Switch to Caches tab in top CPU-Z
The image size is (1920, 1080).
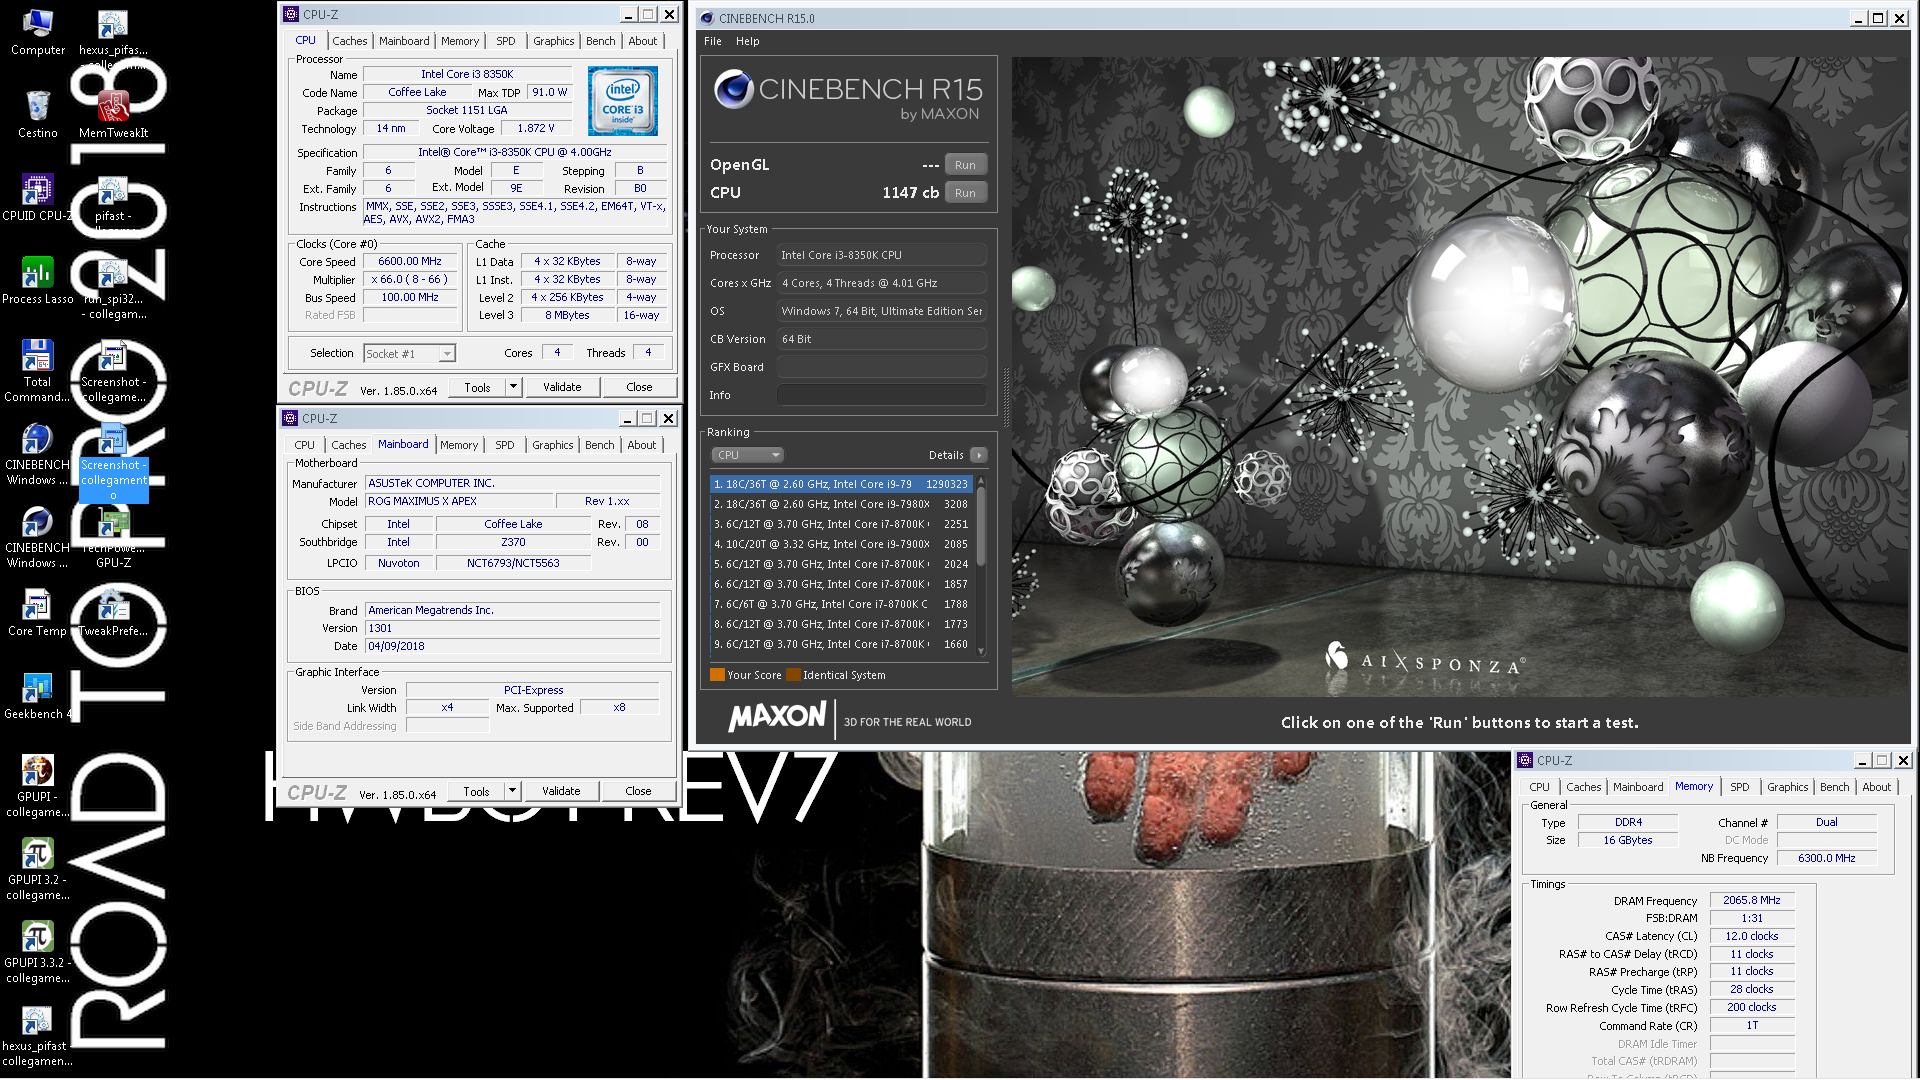pos(349,41)
